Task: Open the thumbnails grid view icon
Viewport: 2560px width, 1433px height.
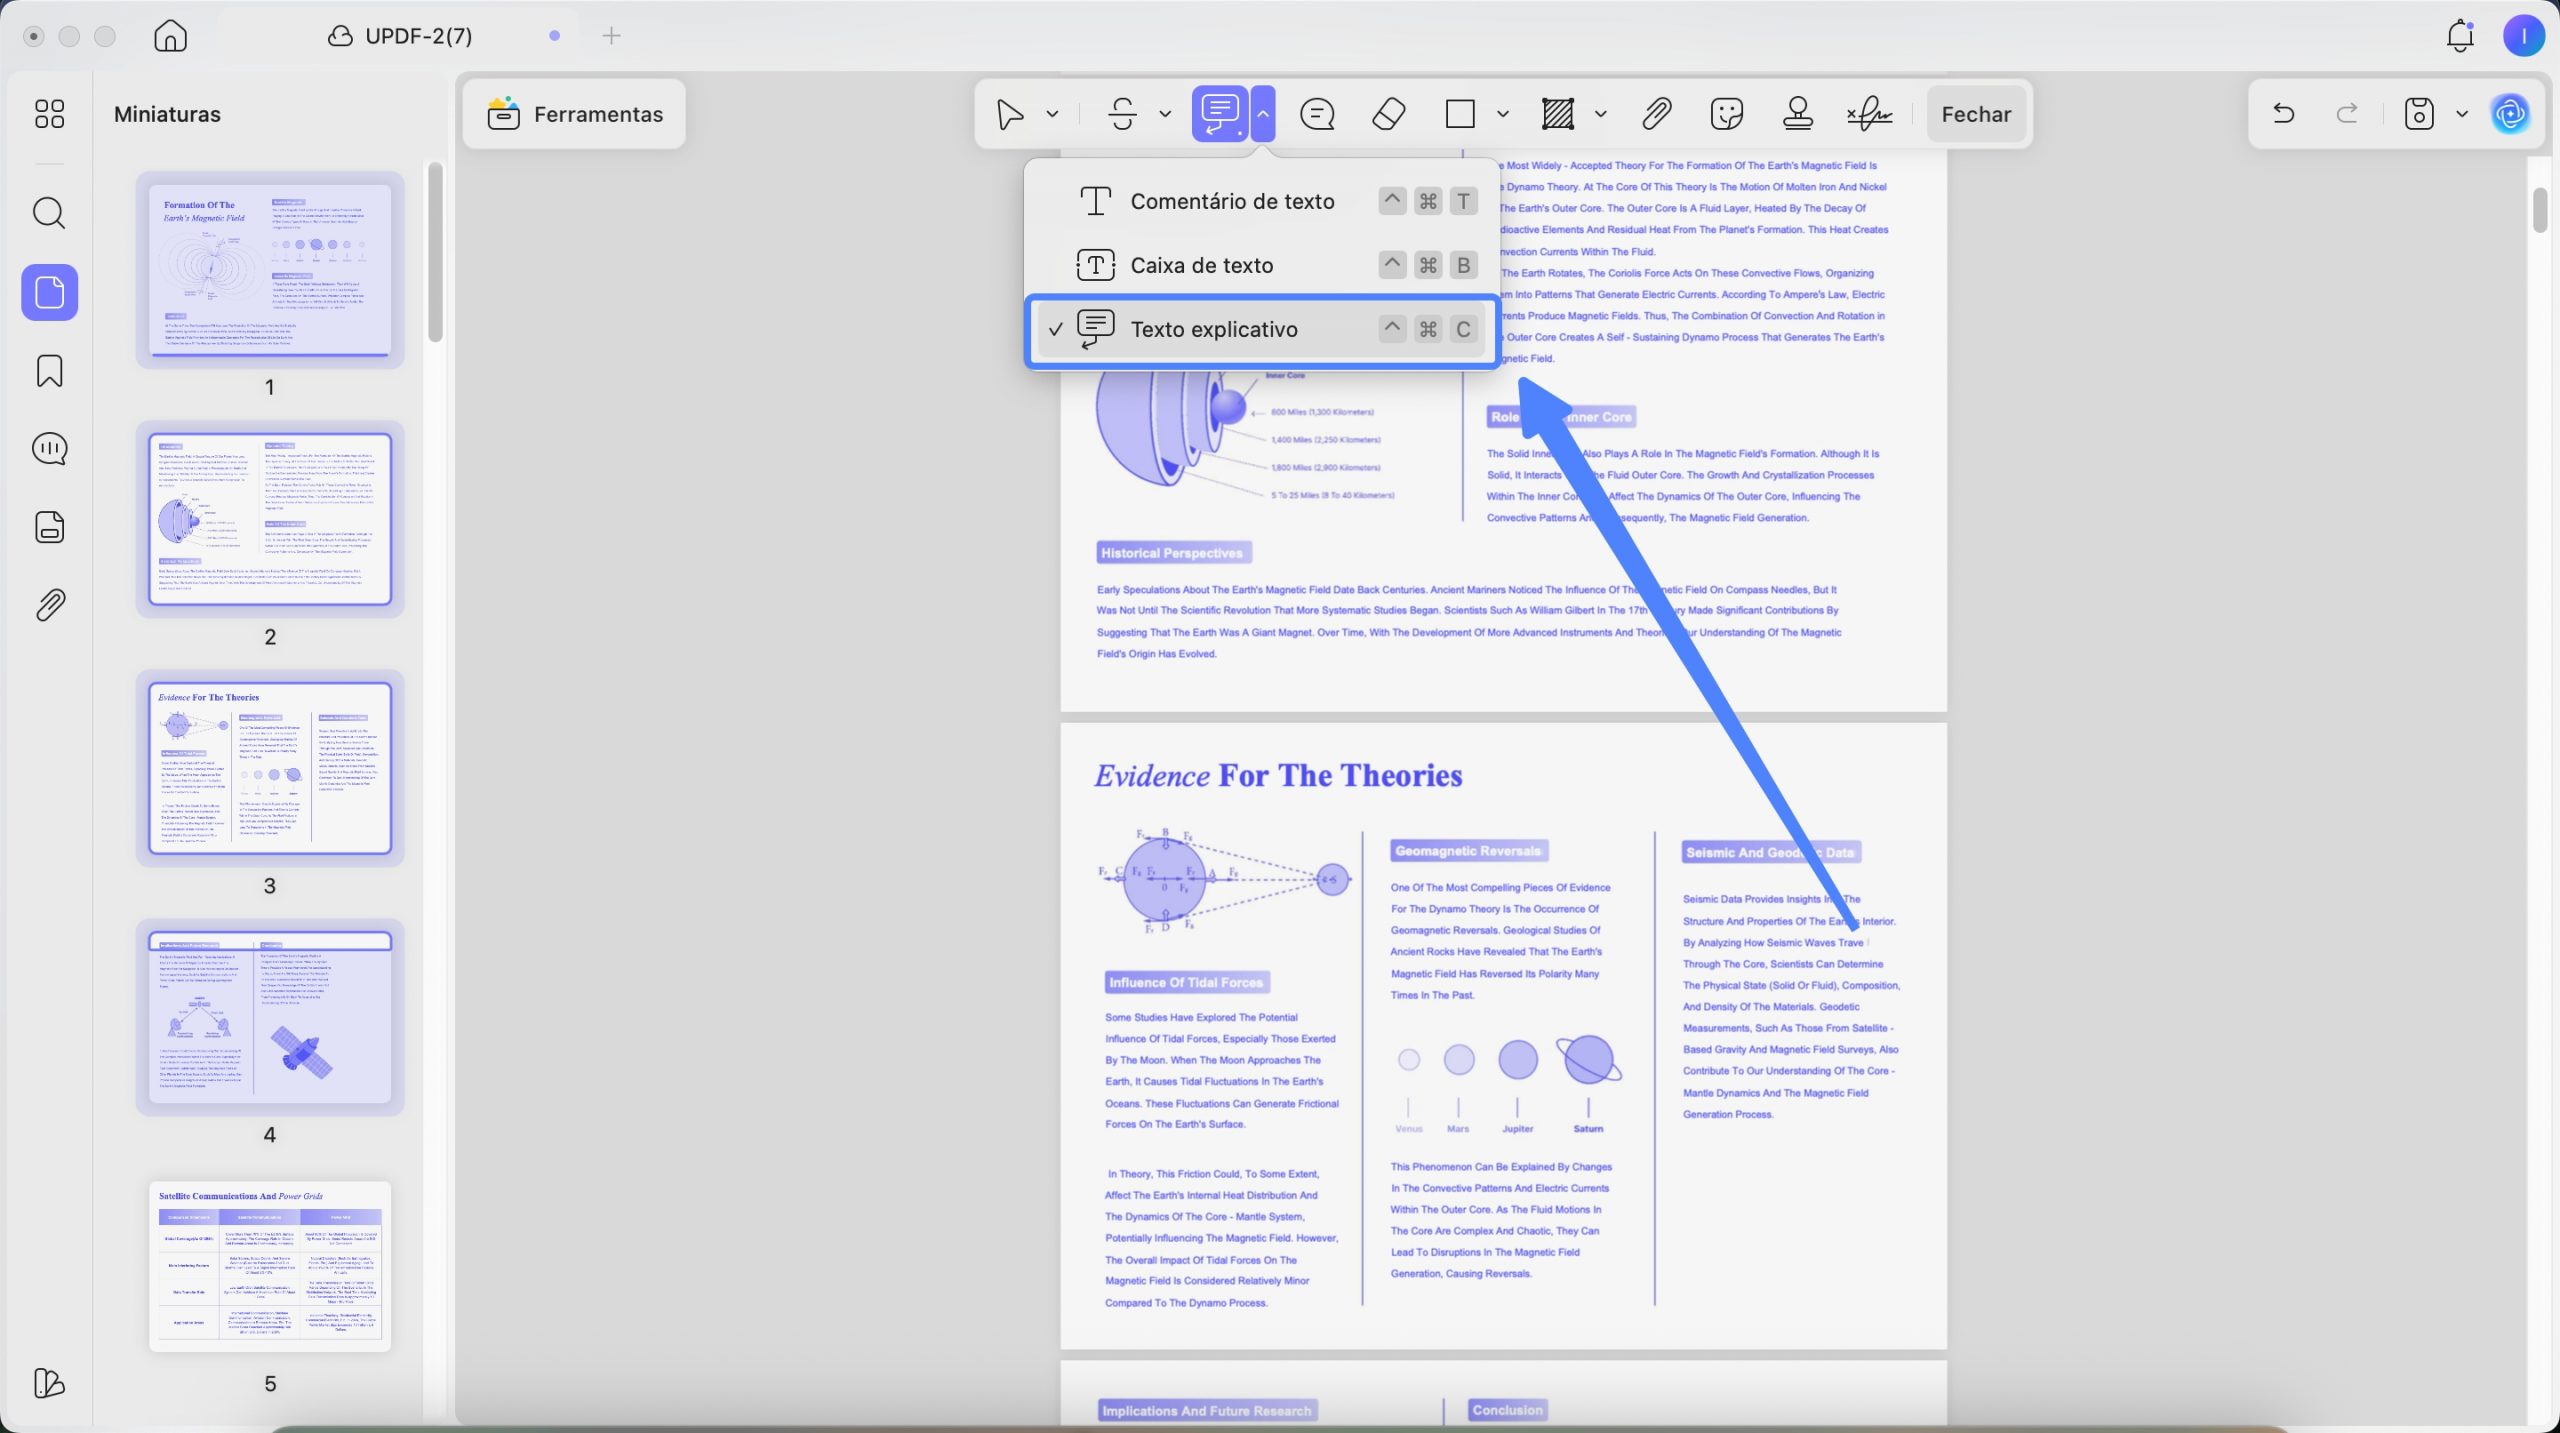Action: 49,114
